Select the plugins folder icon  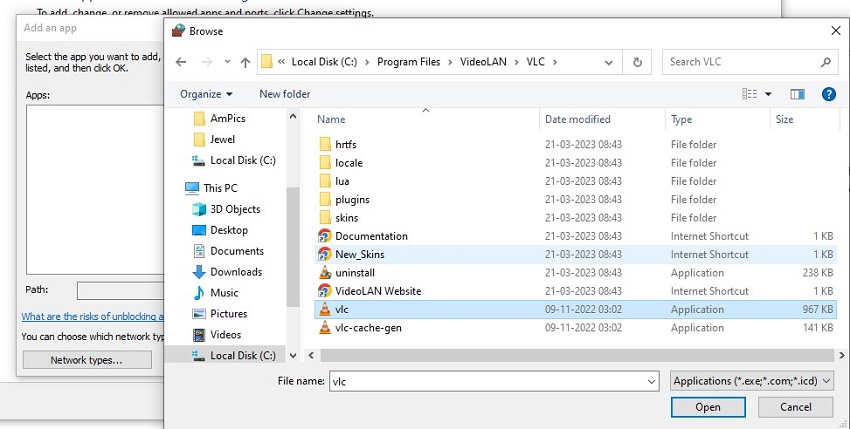tap(325, 200)
